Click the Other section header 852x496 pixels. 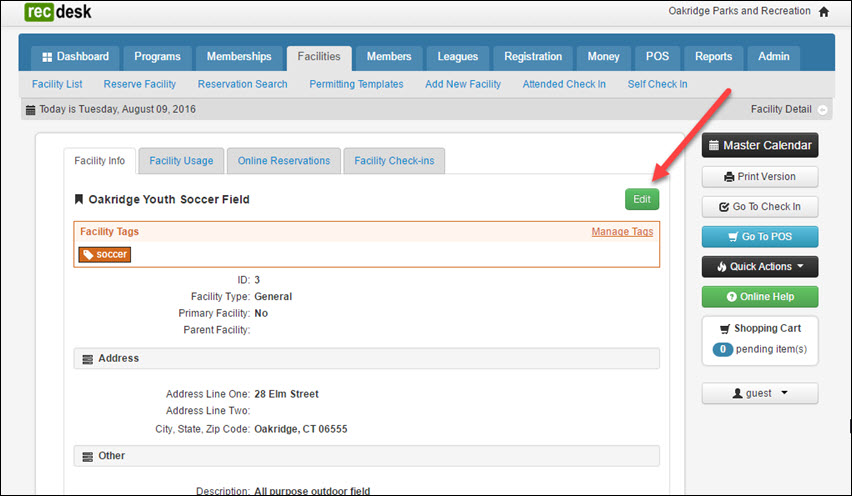[367, 456]
